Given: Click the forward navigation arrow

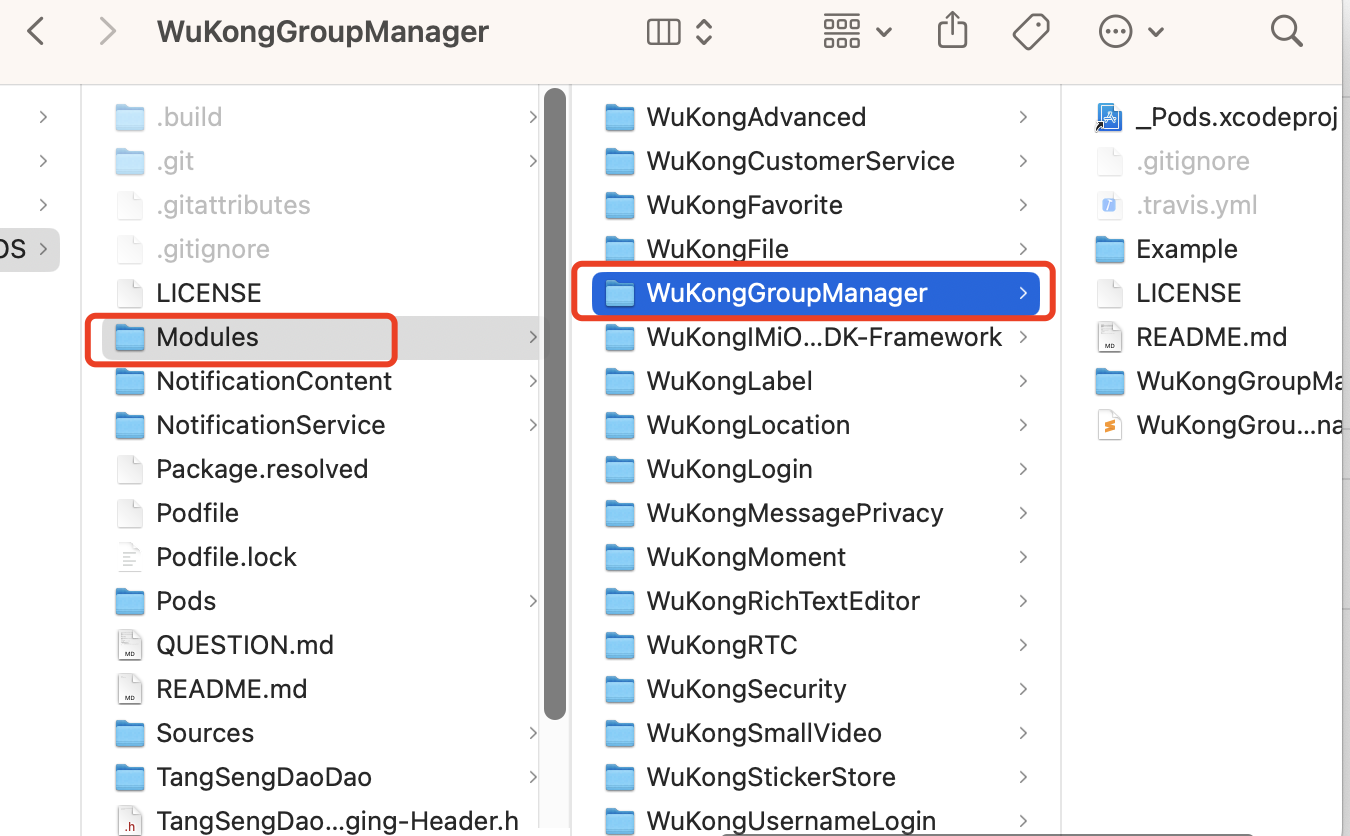Looking at the screenshot, I should (x=107, y=32).
